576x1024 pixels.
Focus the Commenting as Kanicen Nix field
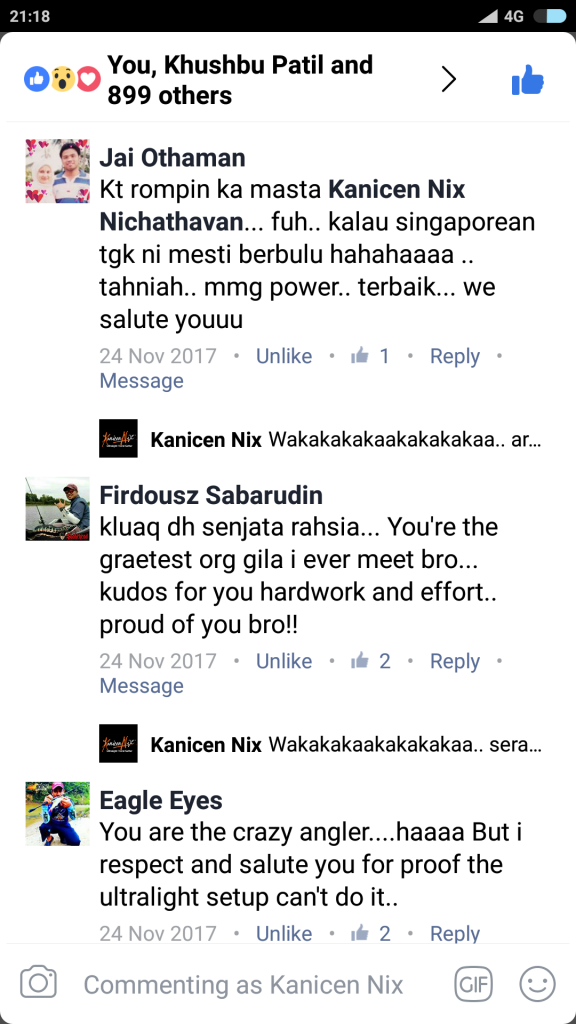point(243,984)
